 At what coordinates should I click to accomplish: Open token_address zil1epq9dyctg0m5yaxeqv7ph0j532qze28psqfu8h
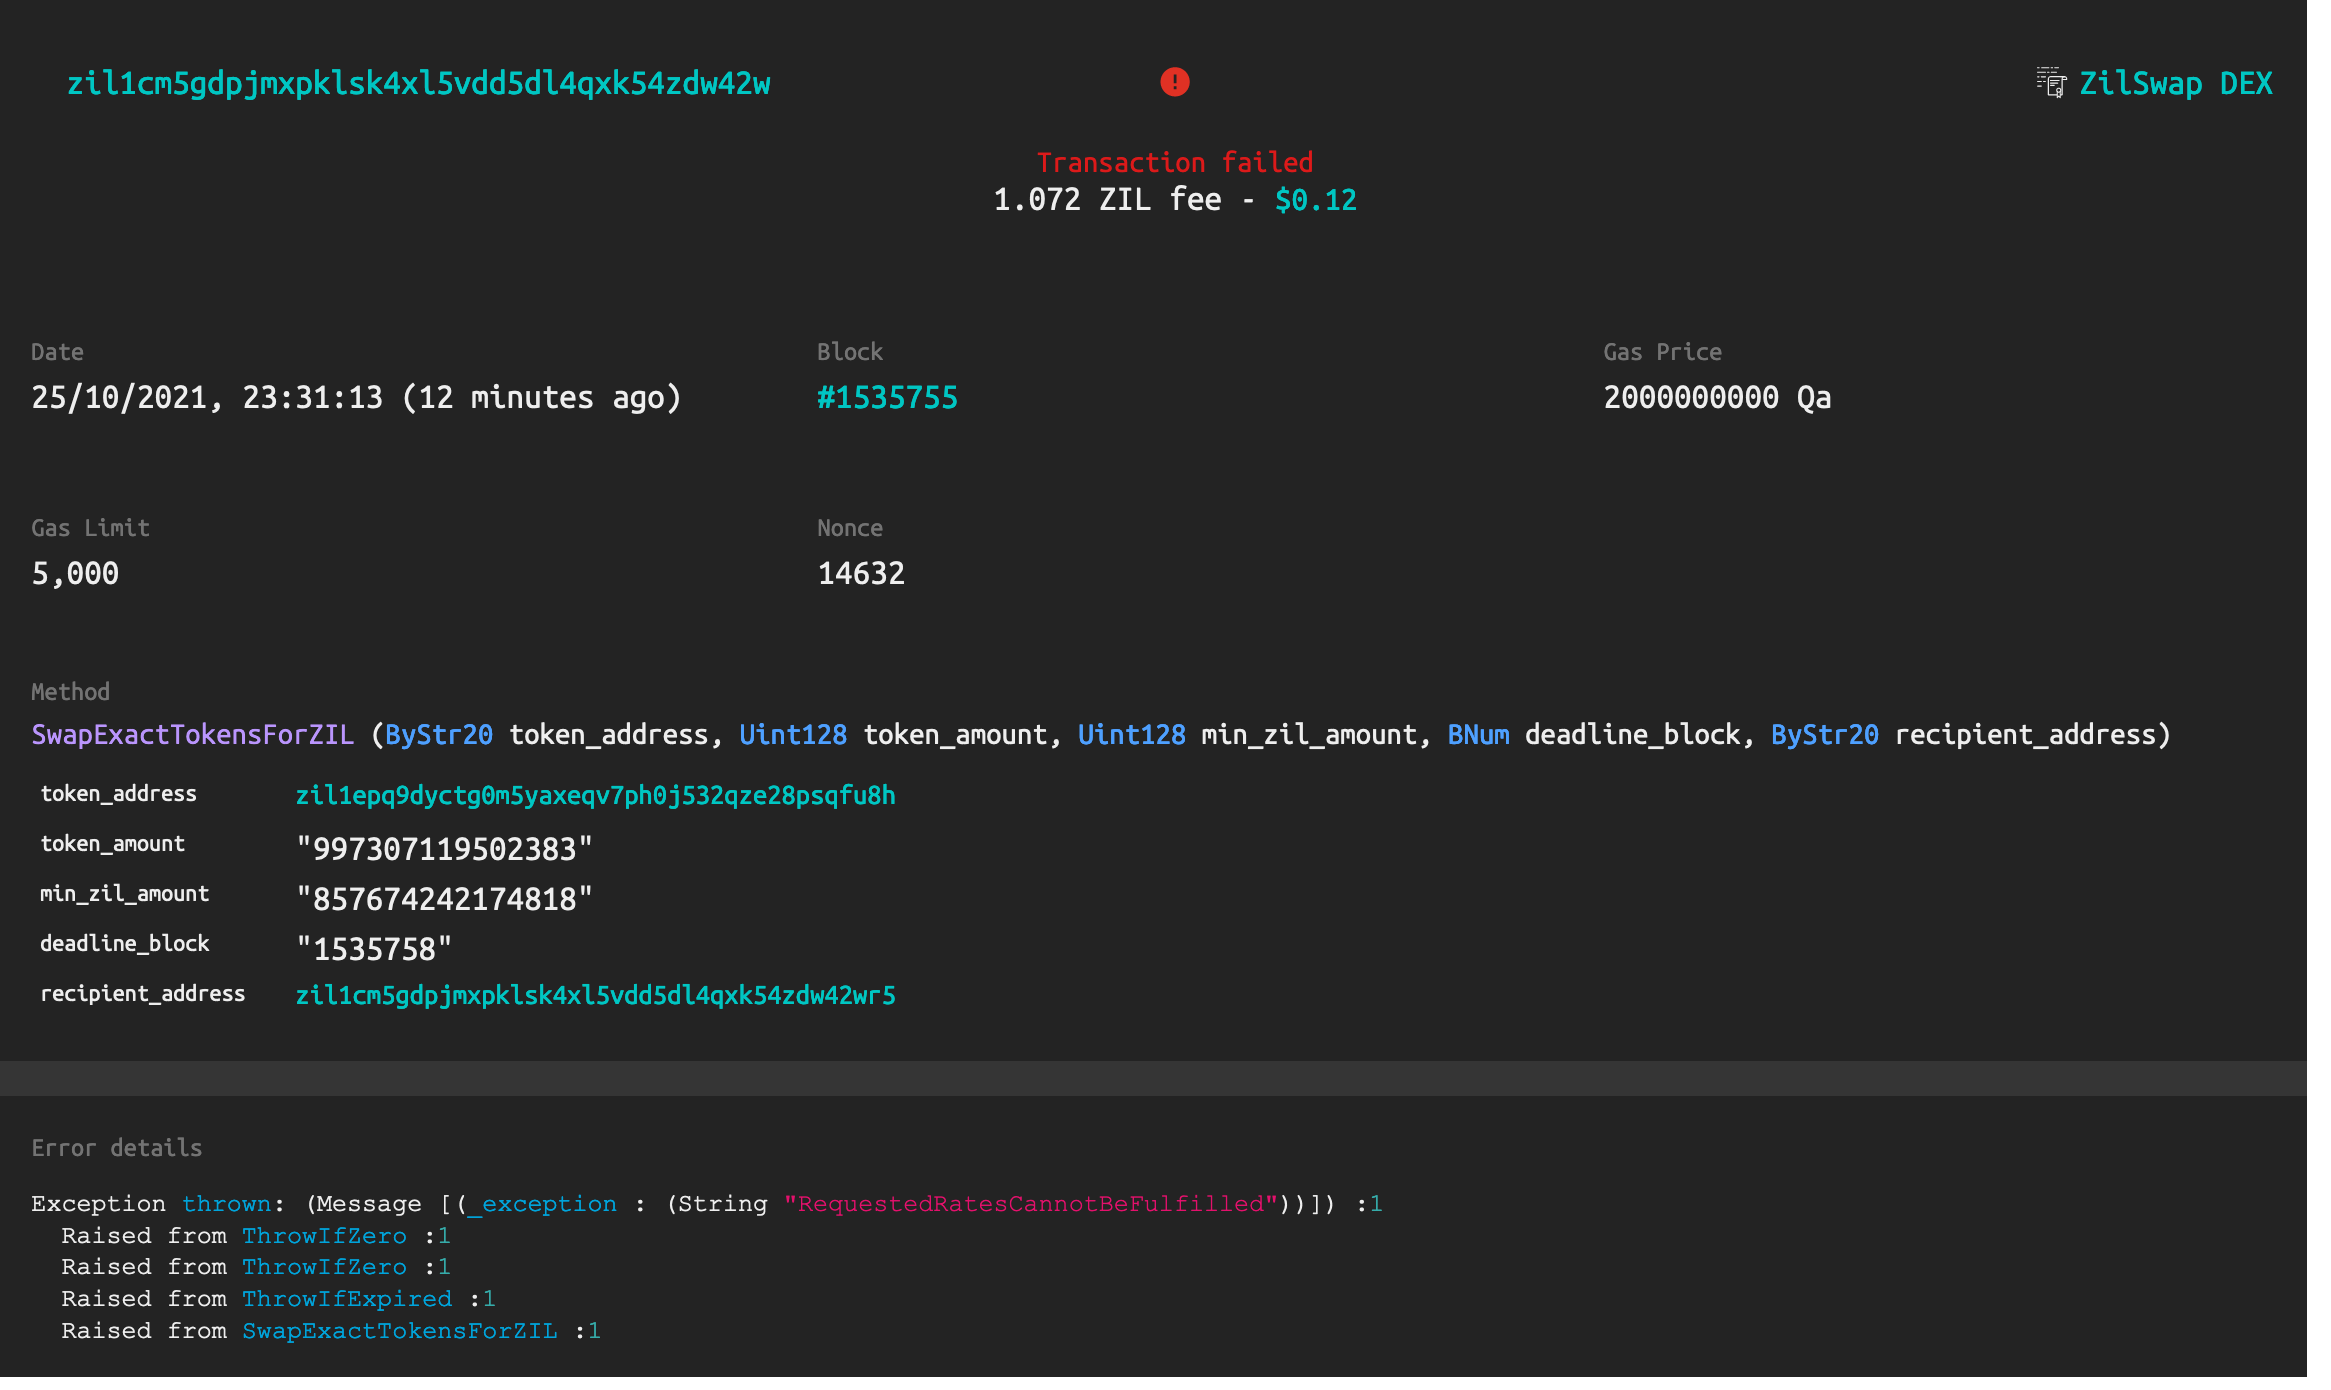(595, 796)
